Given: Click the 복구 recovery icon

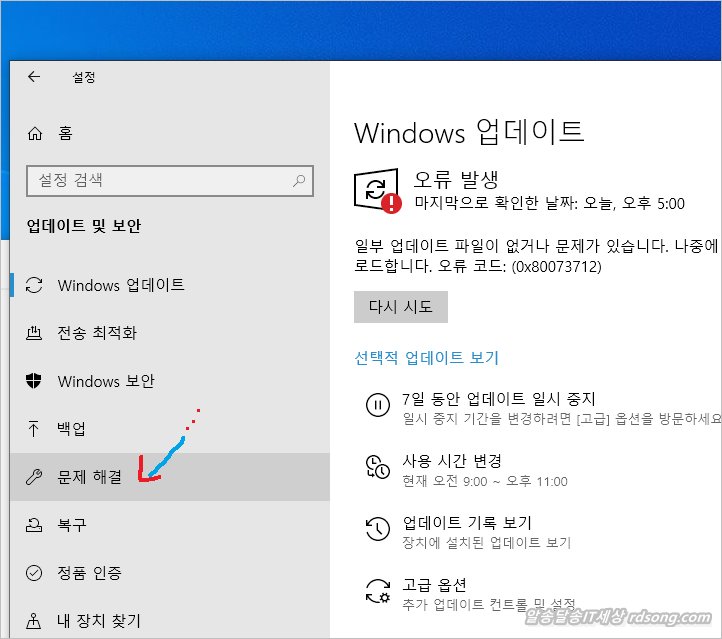Looking at the screenshot, I should (x=34, y=525).
